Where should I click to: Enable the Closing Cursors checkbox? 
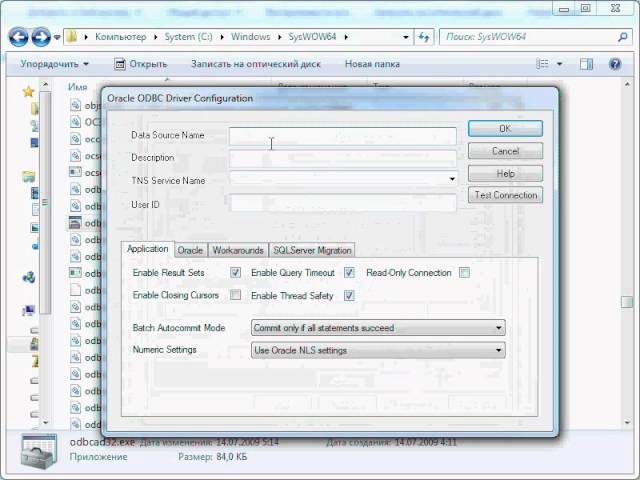[236, 295]
